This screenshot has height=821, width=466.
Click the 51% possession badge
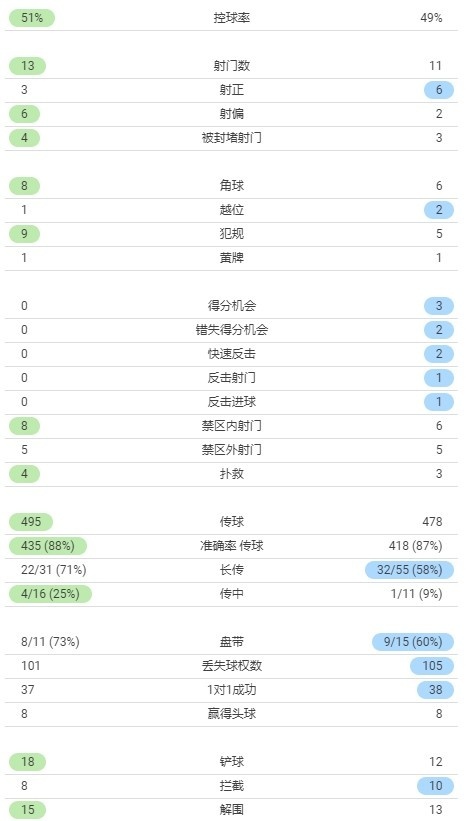pyautogui.click(x=32, y=18)
